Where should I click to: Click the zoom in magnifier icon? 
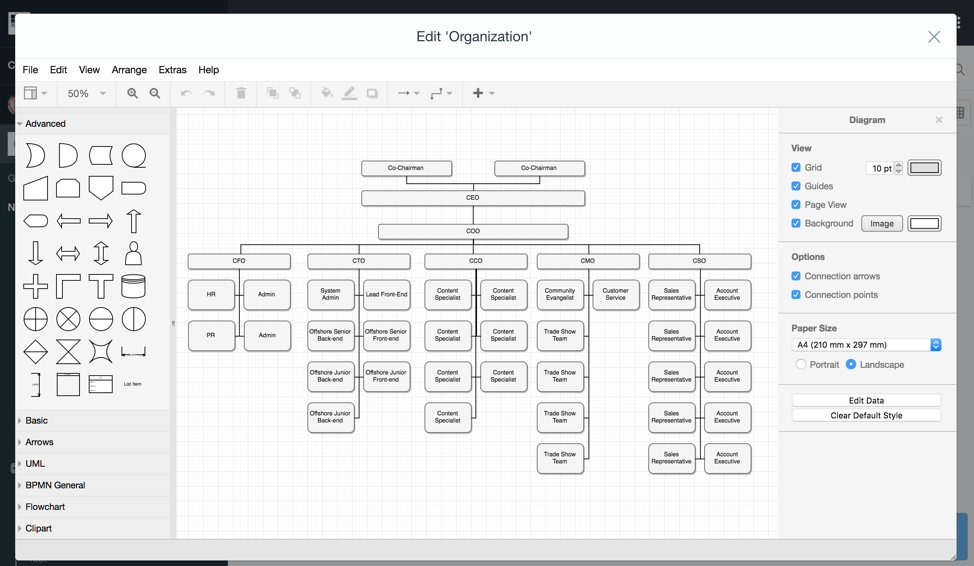132,93
